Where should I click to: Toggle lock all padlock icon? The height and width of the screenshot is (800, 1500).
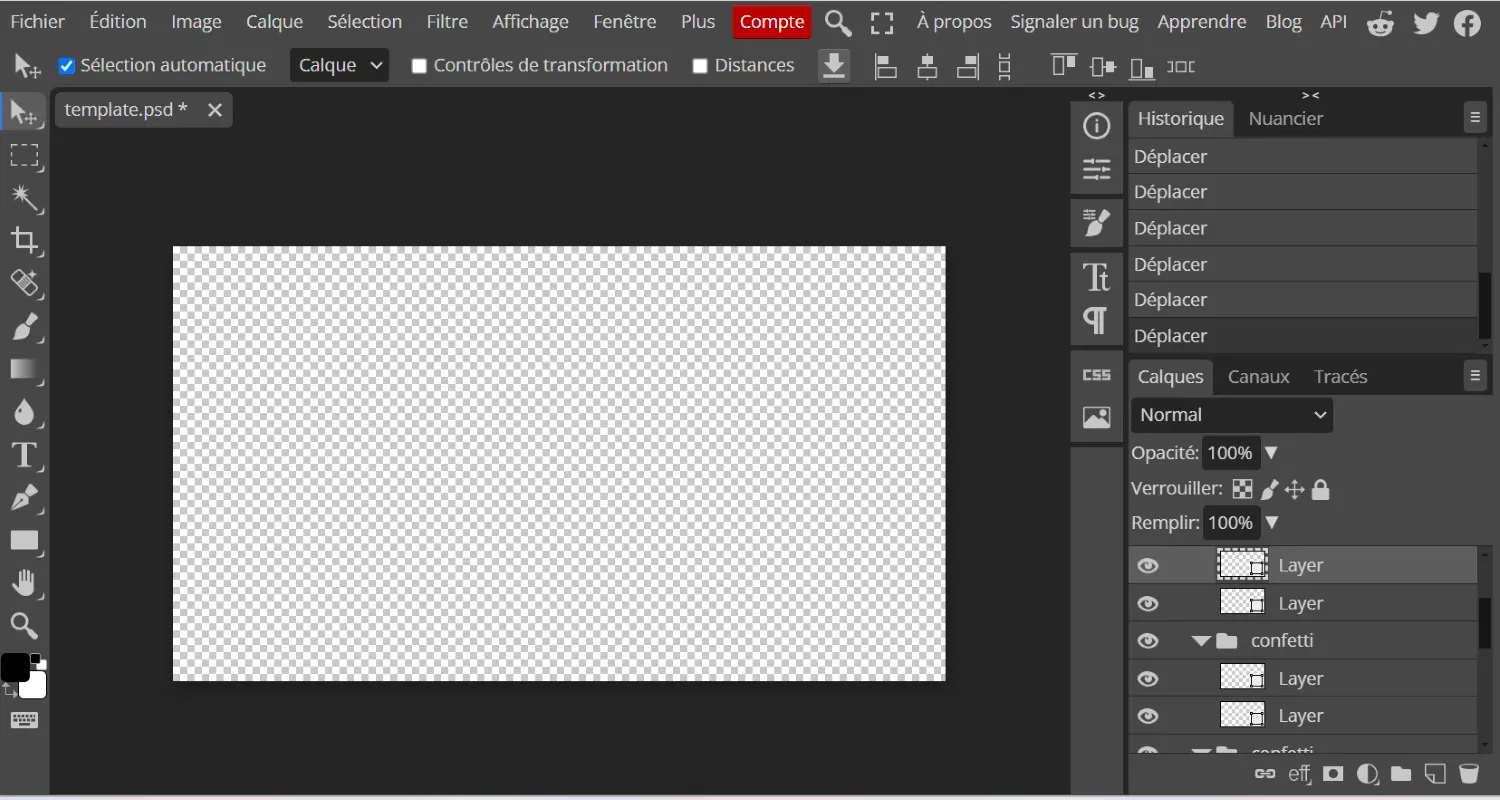(1321, 490)
